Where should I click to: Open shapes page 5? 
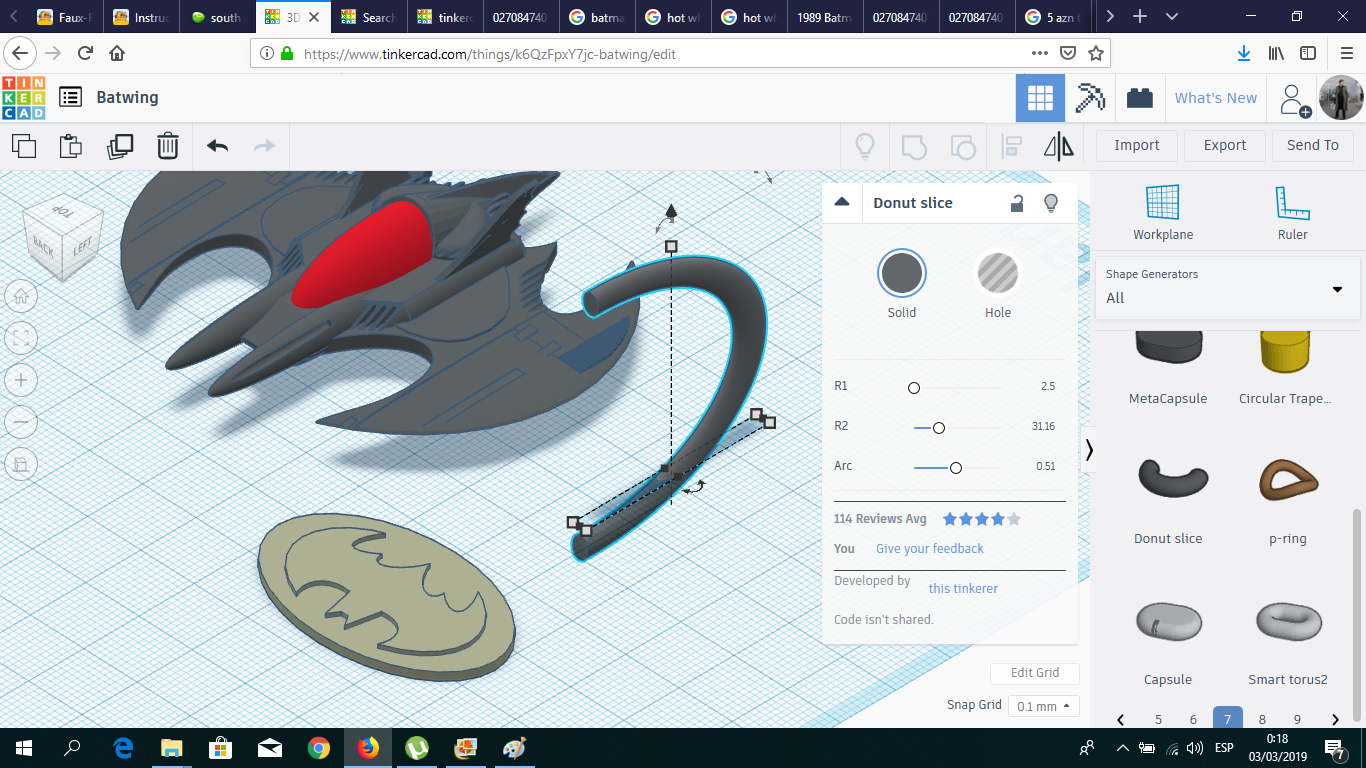tap(1158, 719)
